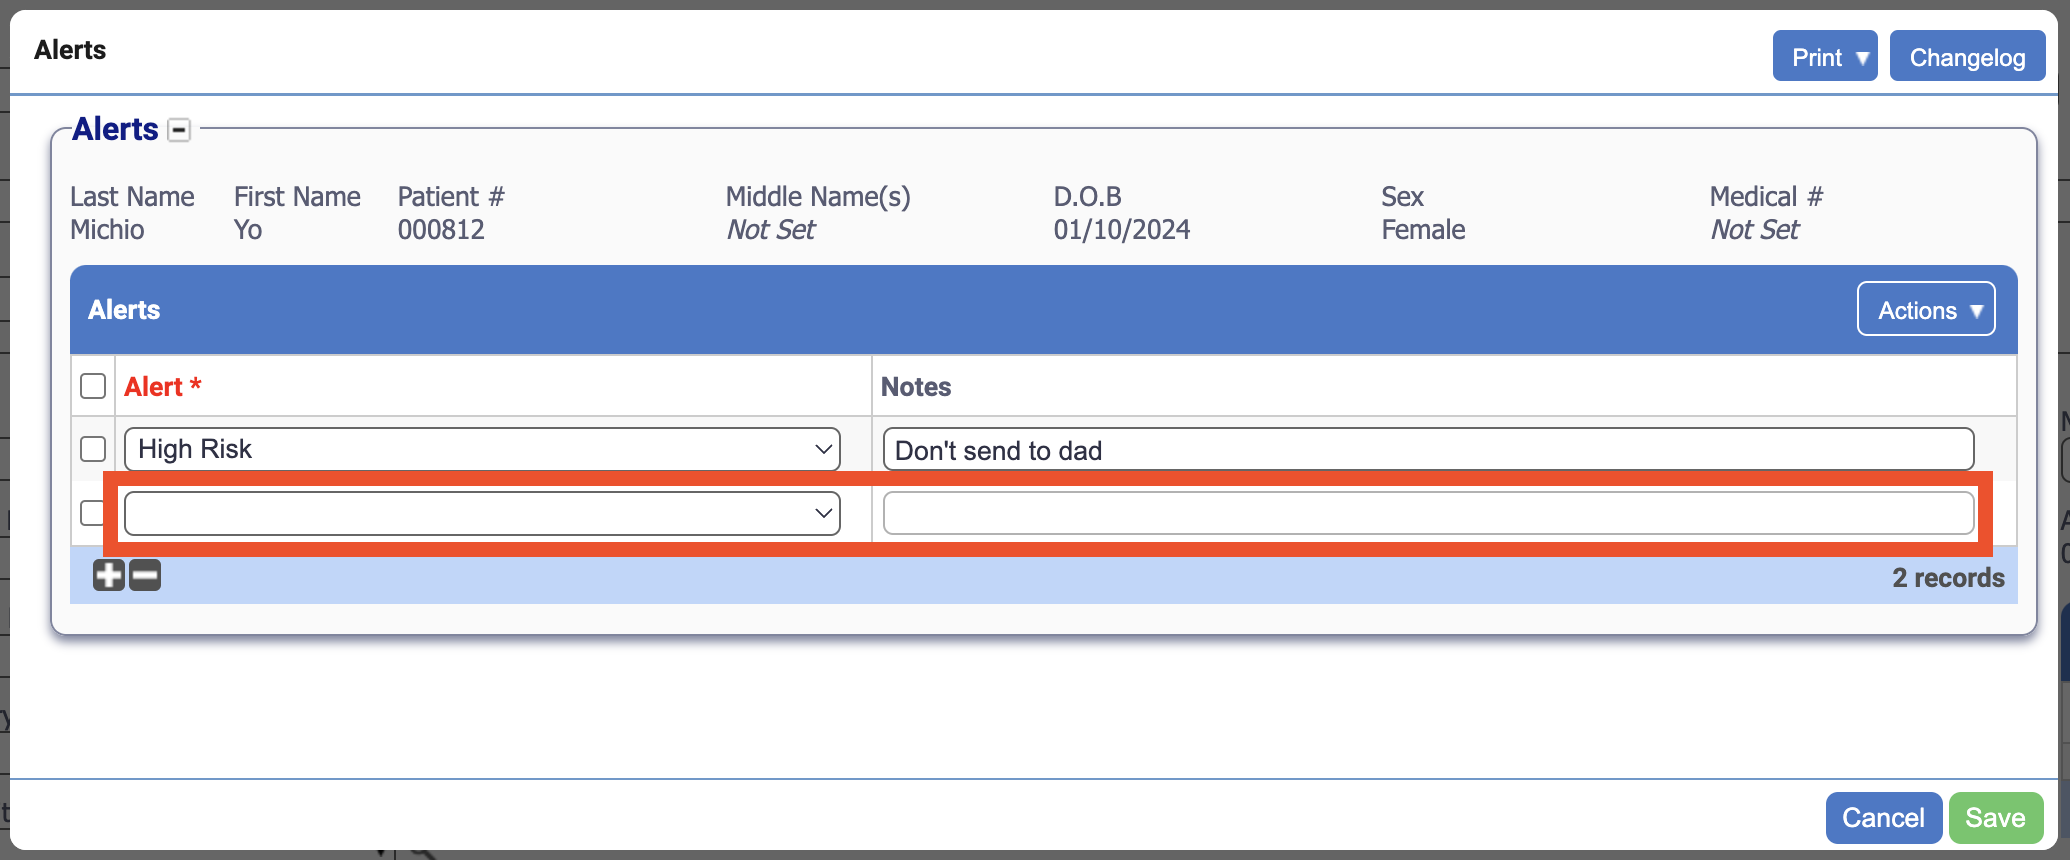The height and width of the screenshot is (860, 2070).
Task: Expand the Actions menu
Action: 1925,310
